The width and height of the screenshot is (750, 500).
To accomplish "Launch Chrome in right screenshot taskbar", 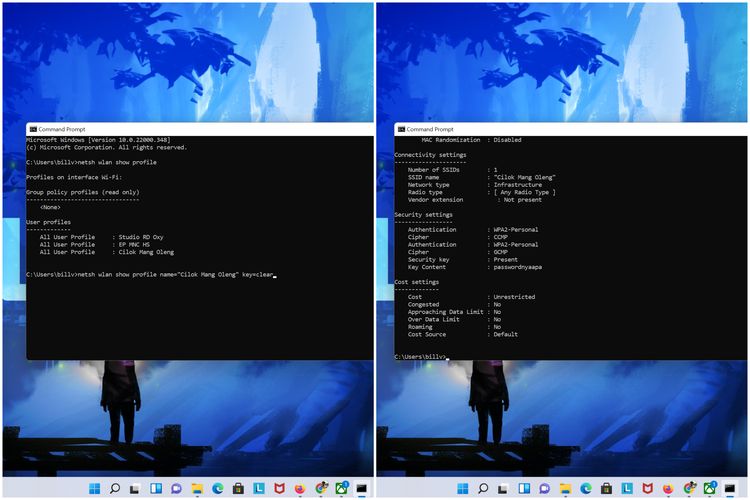I will point(689,488).
